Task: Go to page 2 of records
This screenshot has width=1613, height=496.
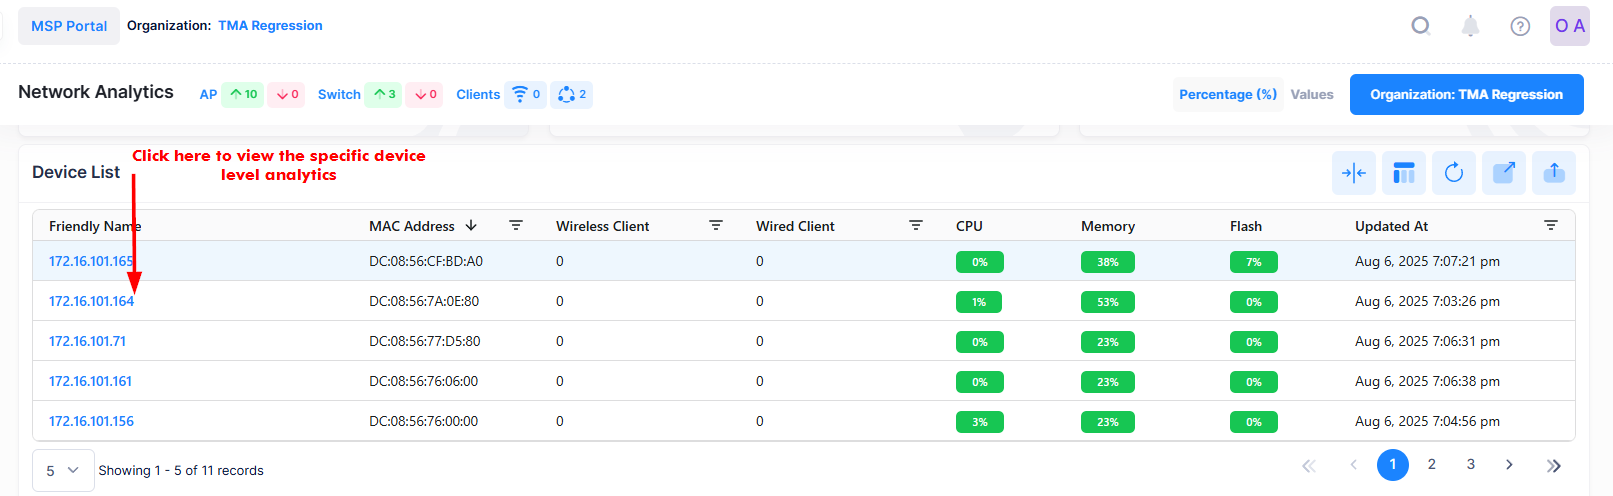Action: click(x=1431, y=464)
